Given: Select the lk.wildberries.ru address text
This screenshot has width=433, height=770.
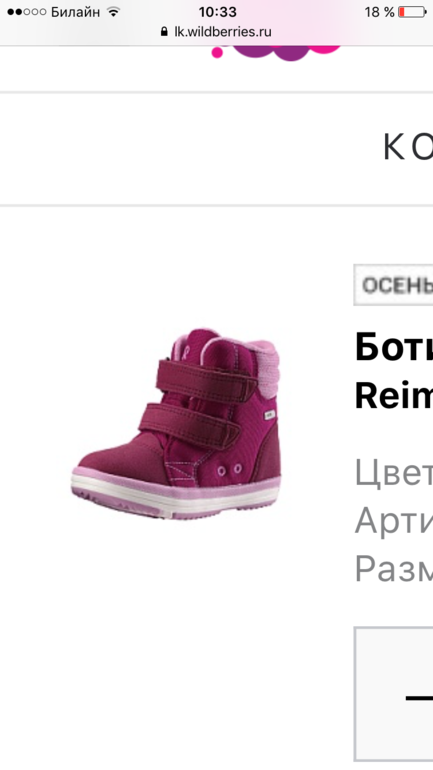Looking at the screenshot, I should (223, 32).
